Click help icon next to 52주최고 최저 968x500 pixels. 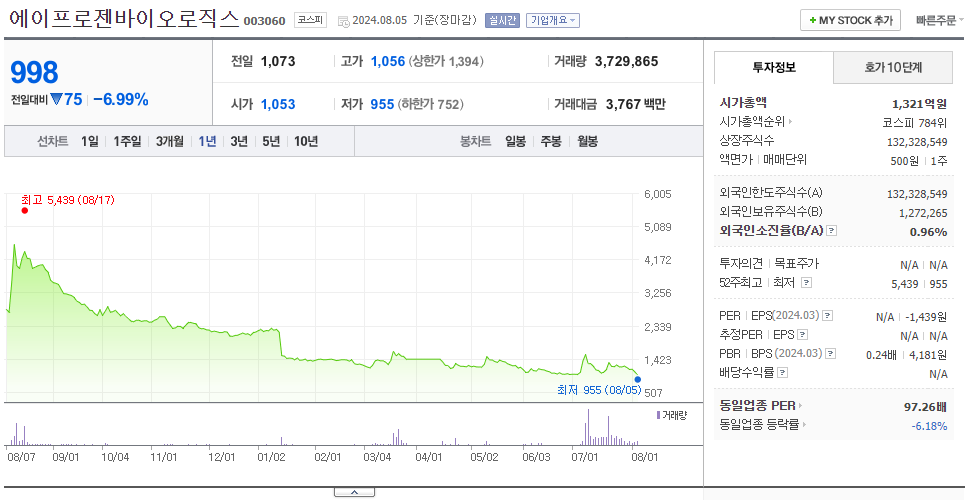coord(806,283)
